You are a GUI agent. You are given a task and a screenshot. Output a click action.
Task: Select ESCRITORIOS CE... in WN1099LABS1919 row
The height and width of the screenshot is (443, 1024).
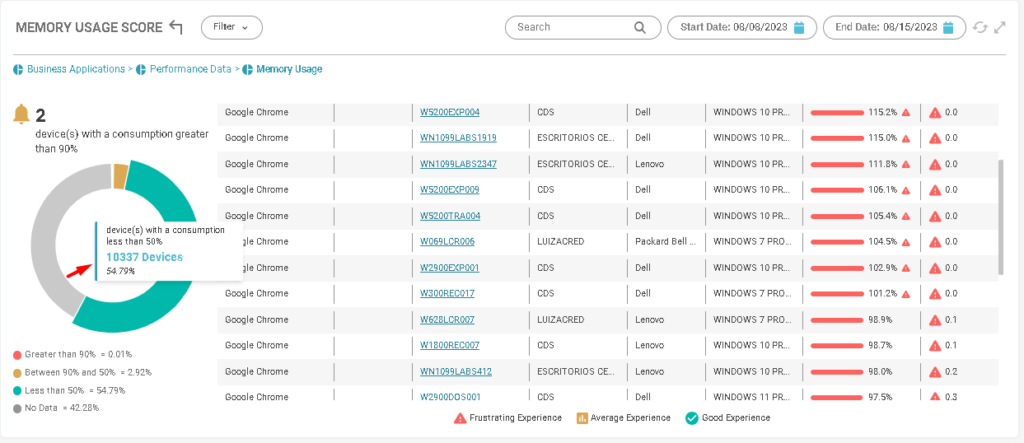(575, 138)
